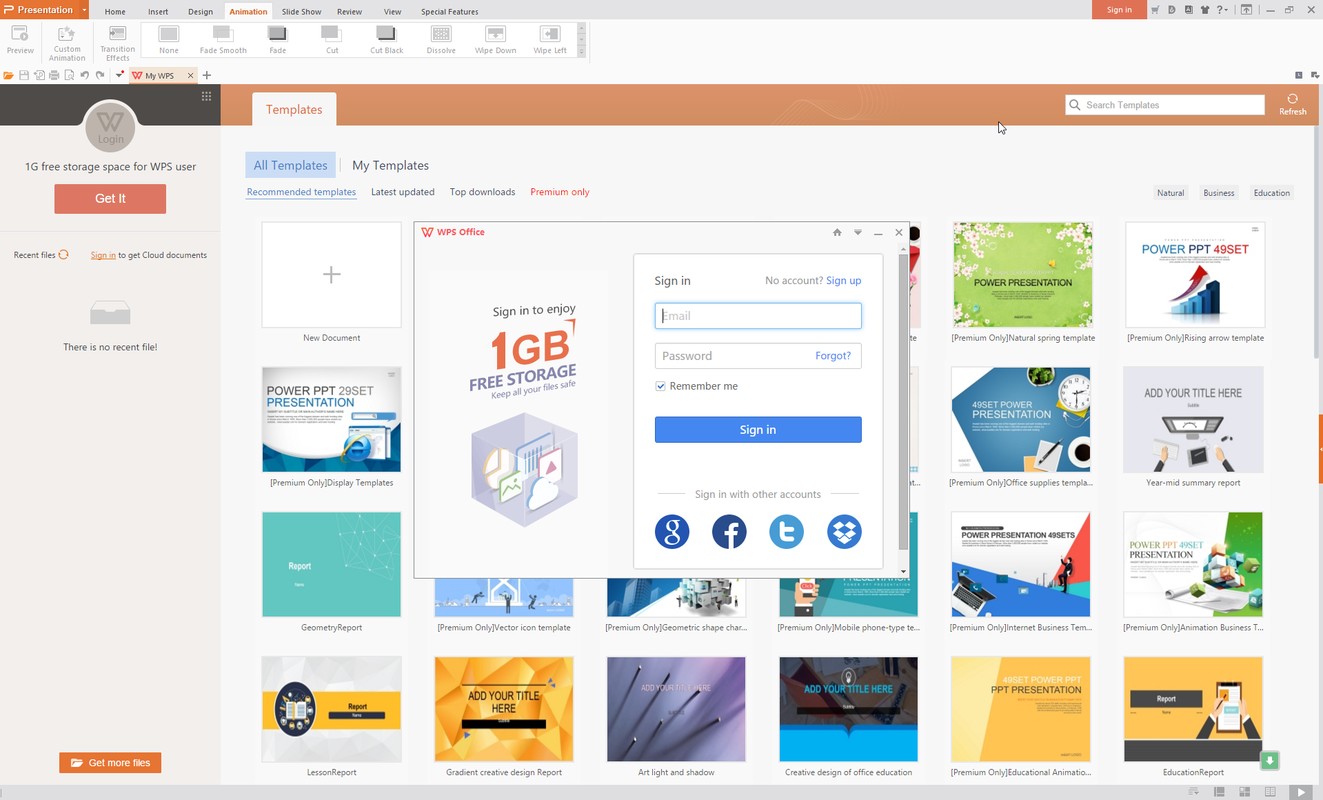Screen dimensions: 1323x800
Task: Open the Home ribbon tab
Action: tap(115, 11)
